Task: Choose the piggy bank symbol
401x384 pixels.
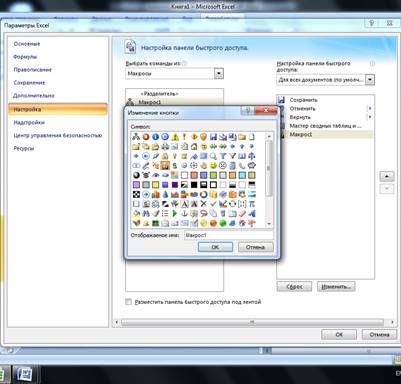Action: pyautogui.click(x=252, y=166)
